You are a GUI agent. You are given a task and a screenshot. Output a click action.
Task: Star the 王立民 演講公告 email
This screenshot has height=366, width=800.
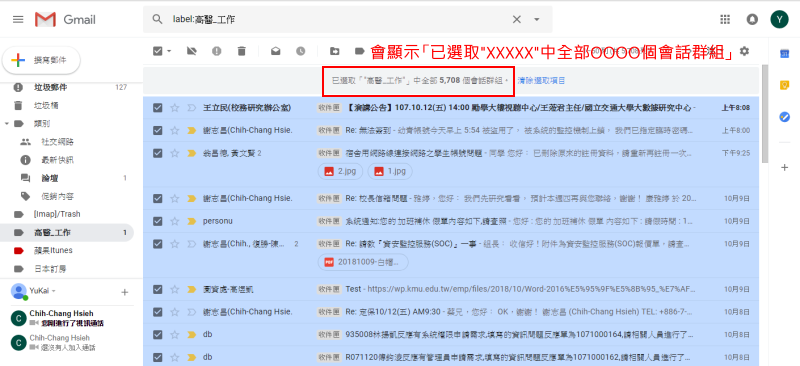pos(174,108)
